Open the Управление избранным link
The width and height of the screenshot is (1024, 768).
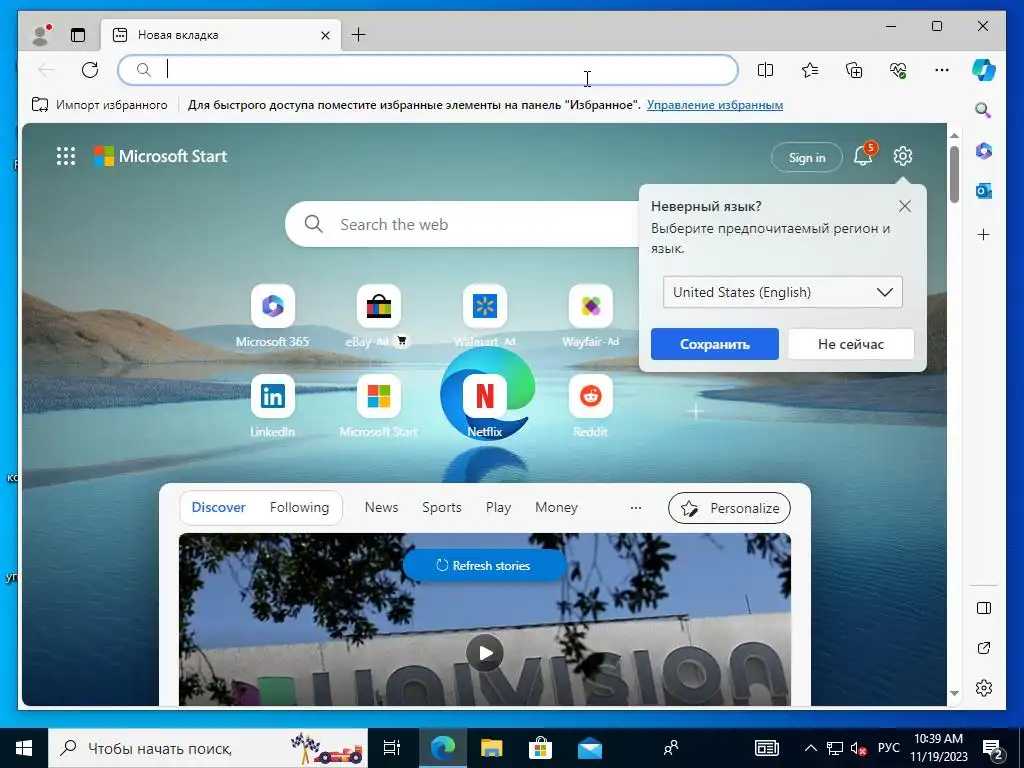tap(715, 105)
